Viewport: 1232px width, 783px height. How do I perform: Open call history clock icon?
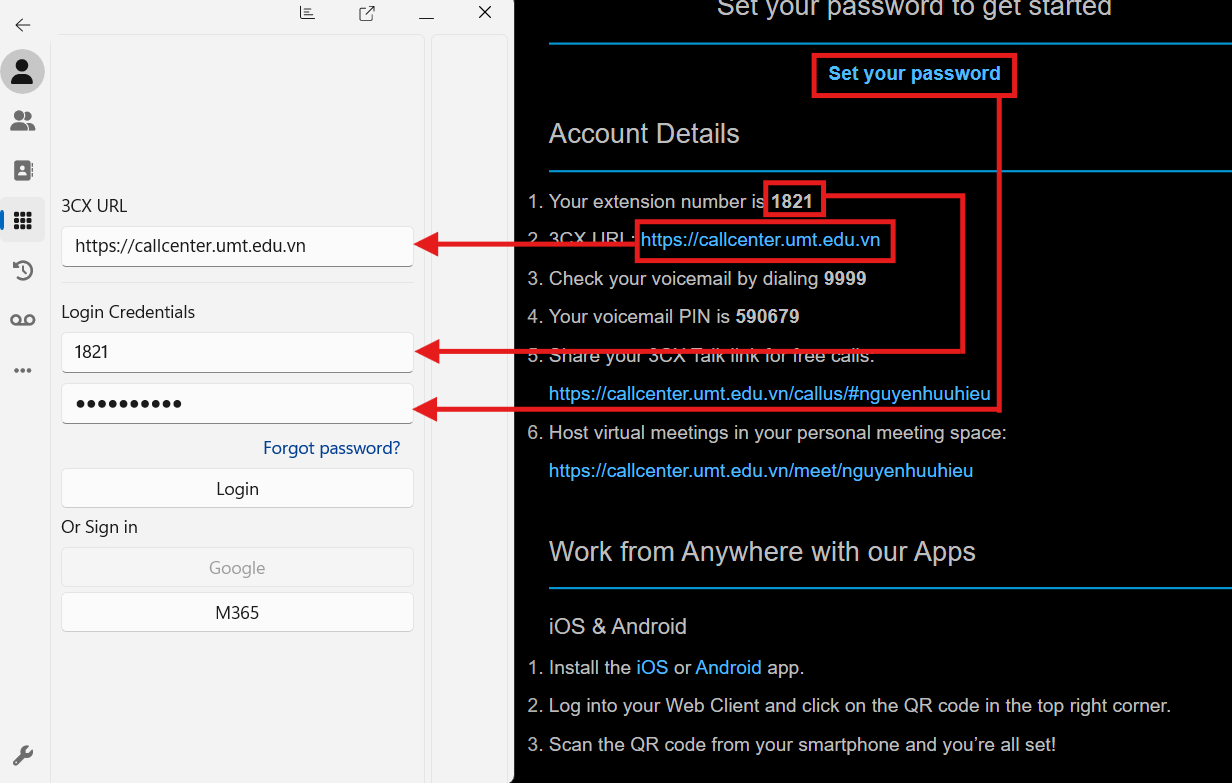pyautogui.click(x=22, y=270)
